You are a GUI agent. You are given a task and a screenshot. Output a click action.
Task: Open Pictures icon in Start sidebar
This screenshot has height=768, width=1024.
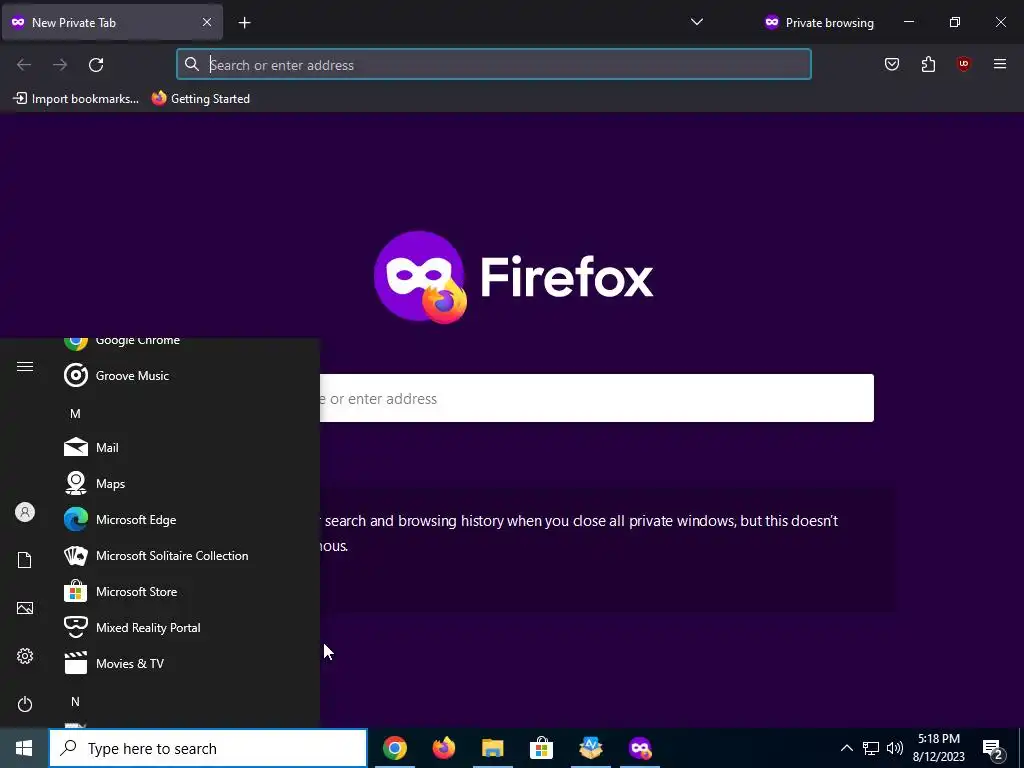[x=25, y=608]
